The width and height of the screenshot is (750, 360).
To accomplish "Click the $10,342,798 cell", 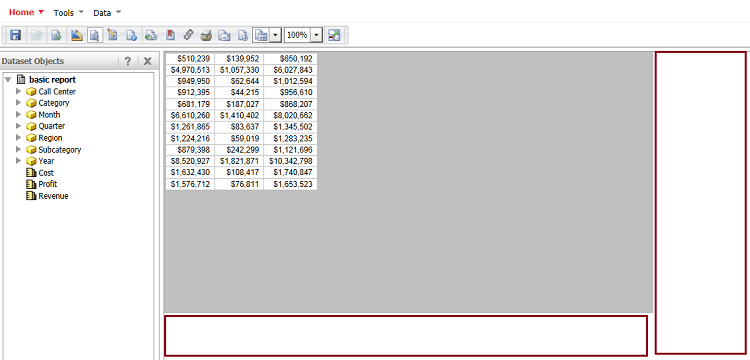I will (290, 161).
